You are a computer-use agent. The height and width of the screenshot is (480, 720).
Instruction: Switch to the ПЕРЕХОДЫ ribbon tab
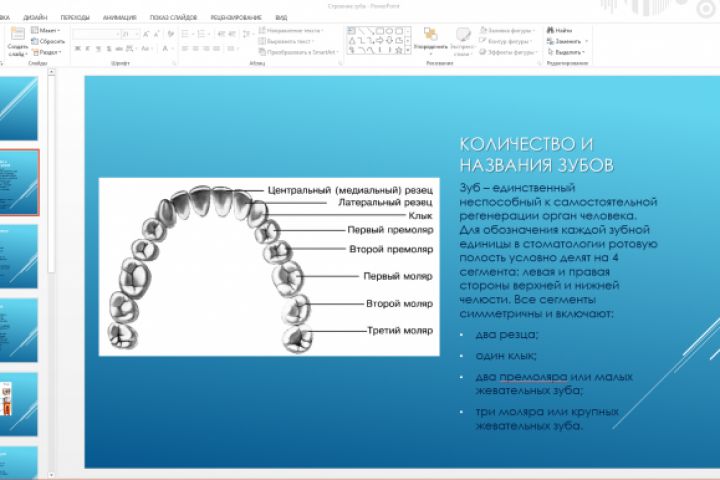point(75,17)
